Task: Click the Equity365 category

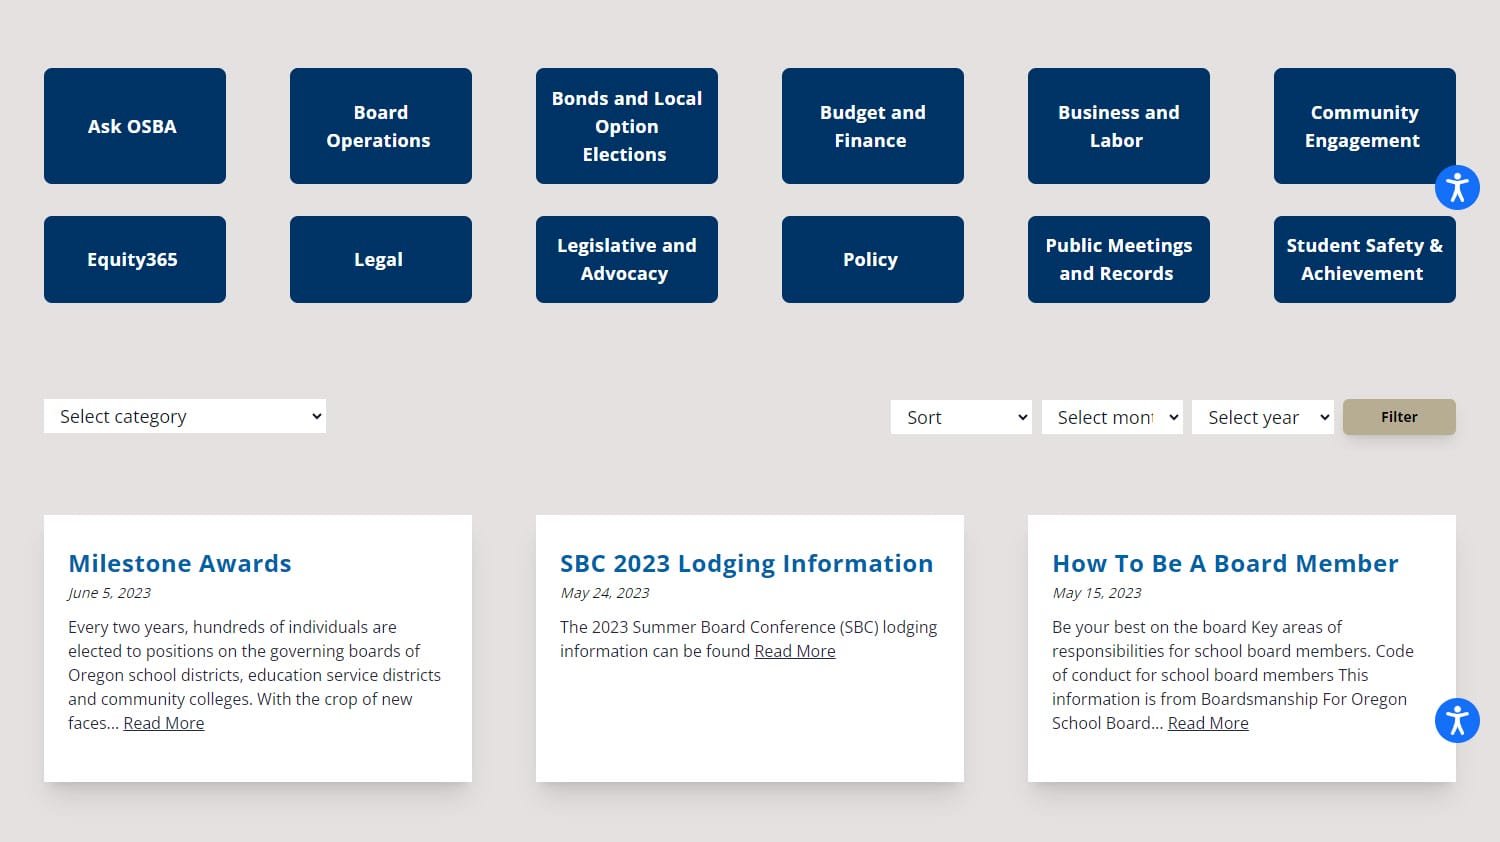Action: click(134, 259)
